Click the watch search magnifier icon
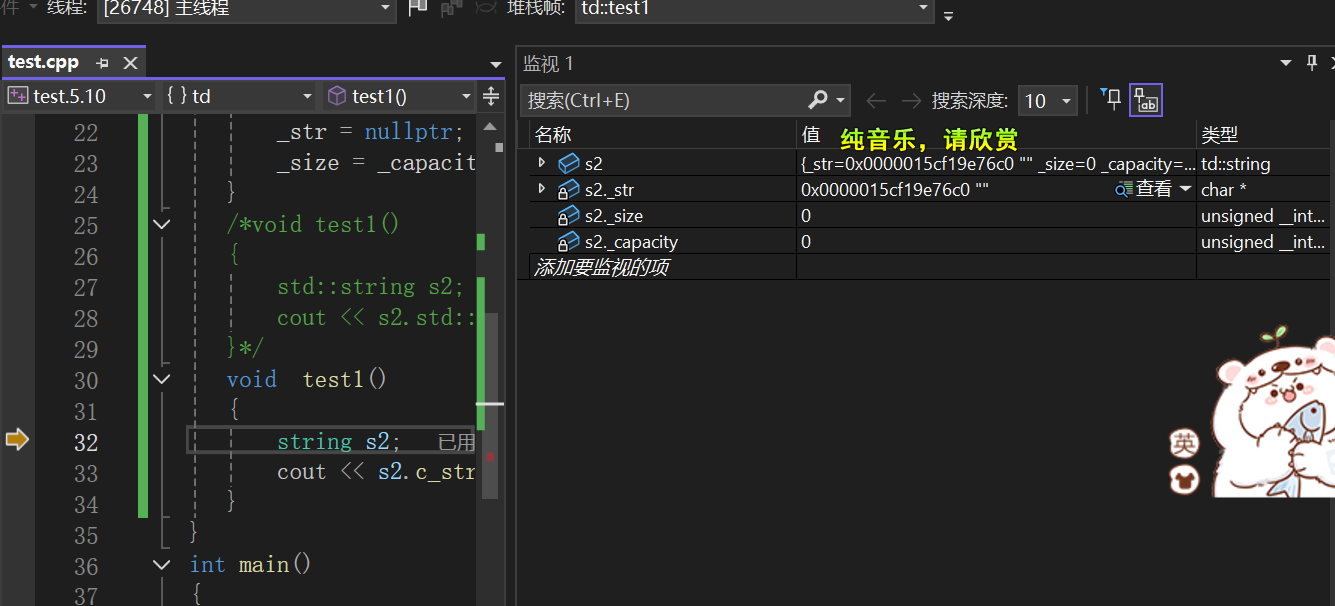This screenshot has height=606, width=1335. tap(818, 100)
